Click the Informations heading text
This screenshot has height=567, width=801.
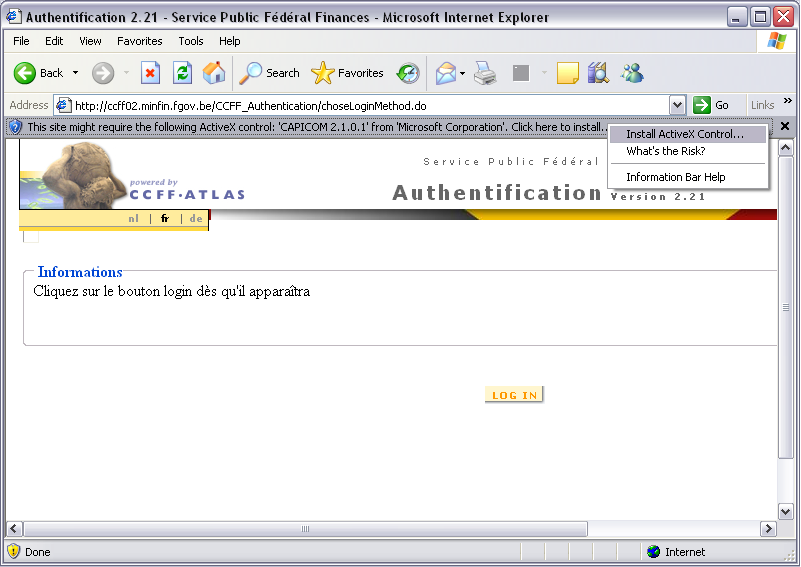click(x=80, y=272)
